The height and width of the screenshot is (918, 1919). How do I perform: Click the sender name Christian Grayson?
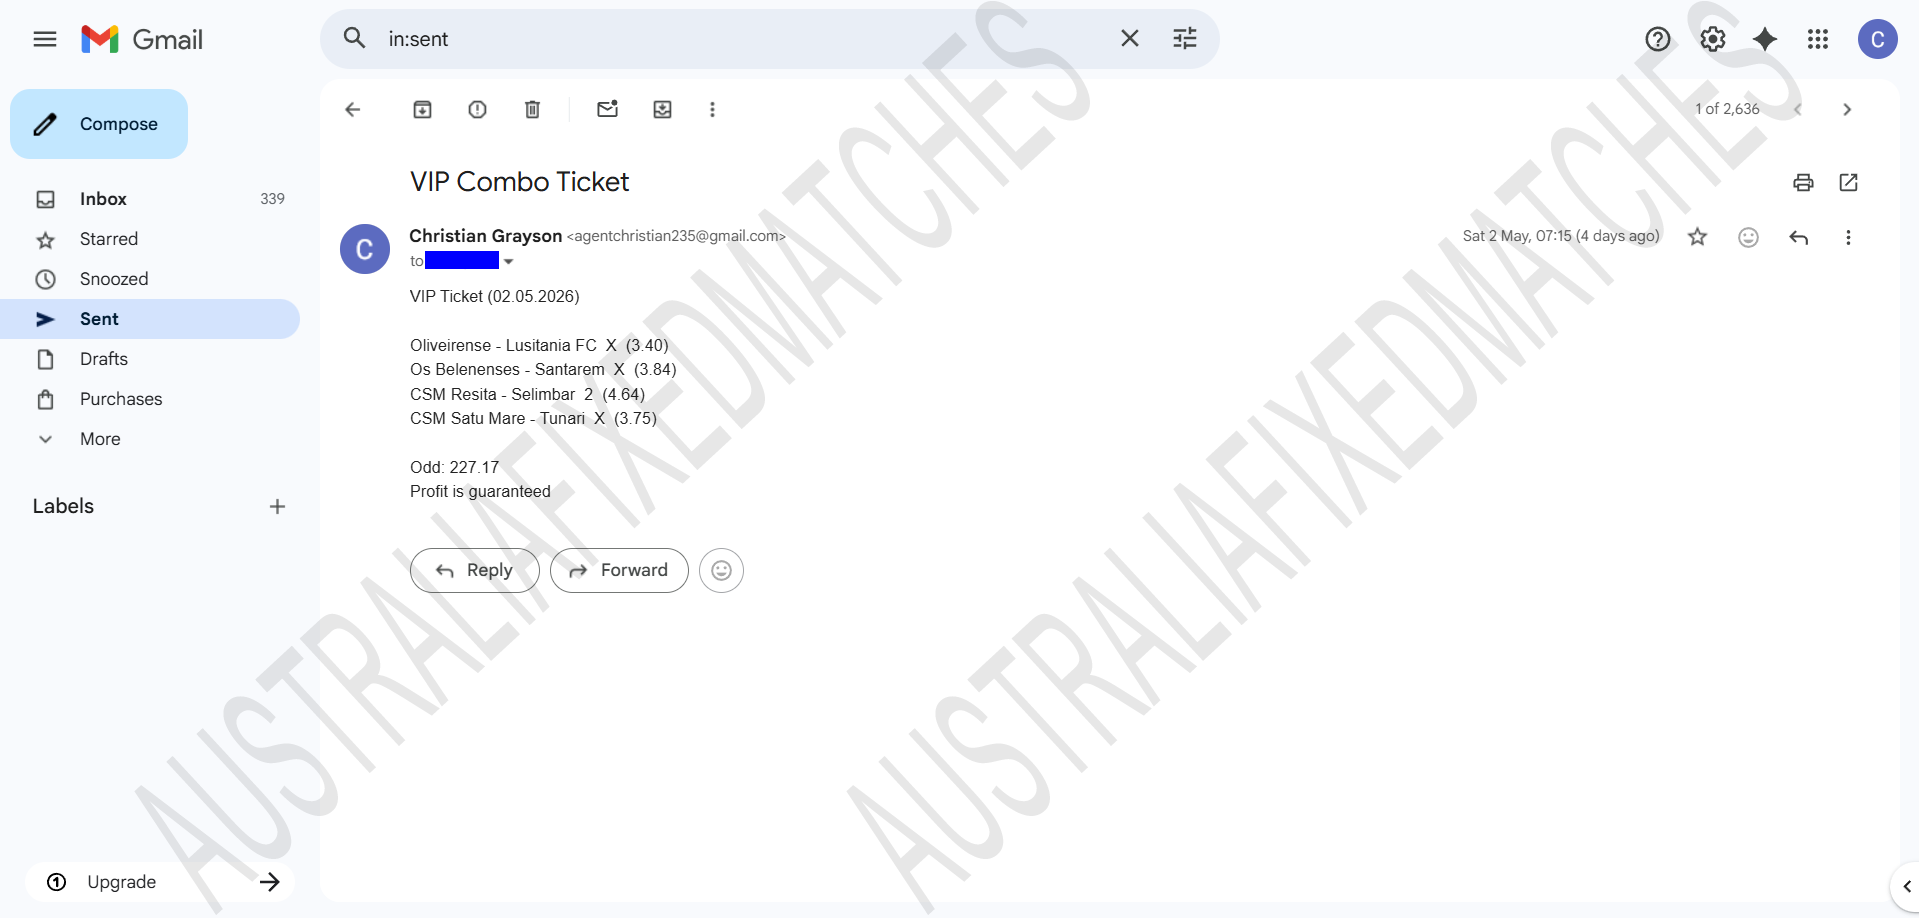click(486, 236)
